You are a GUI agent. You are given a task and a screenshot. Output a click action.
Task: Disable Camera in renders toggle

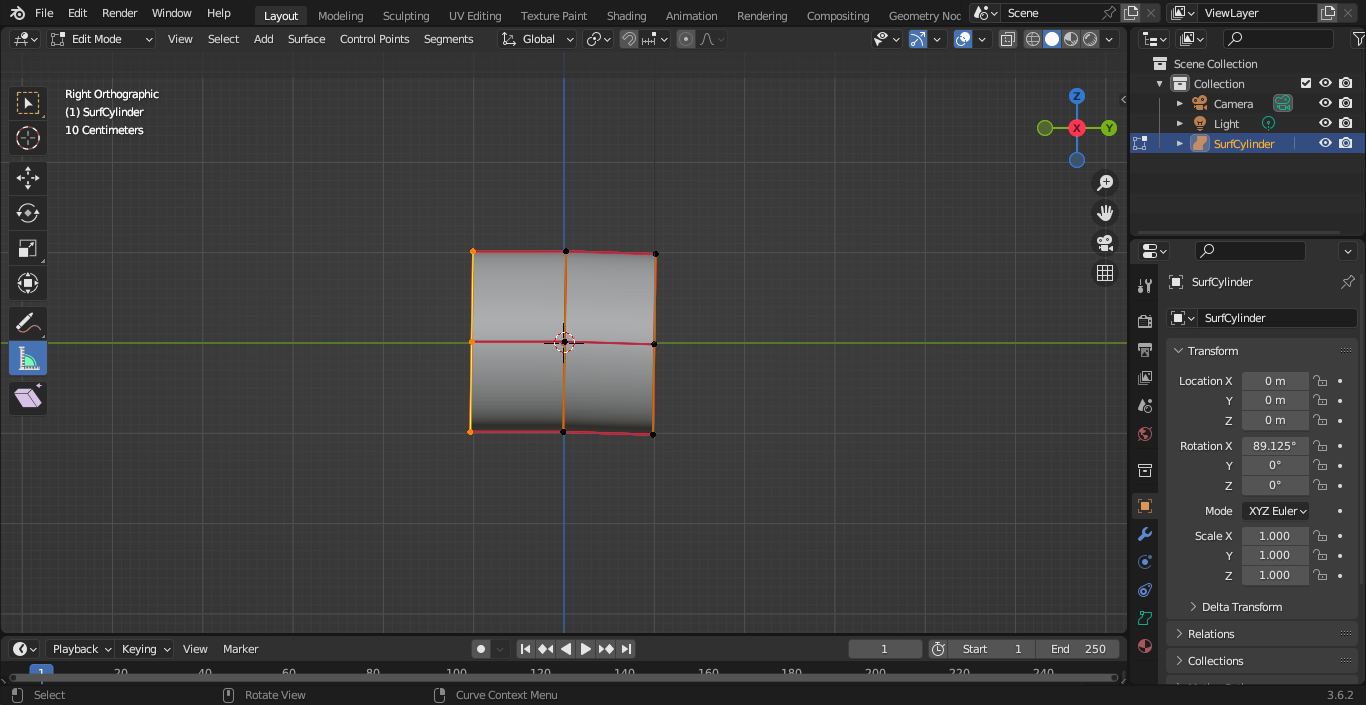[x=1346, y=103]
